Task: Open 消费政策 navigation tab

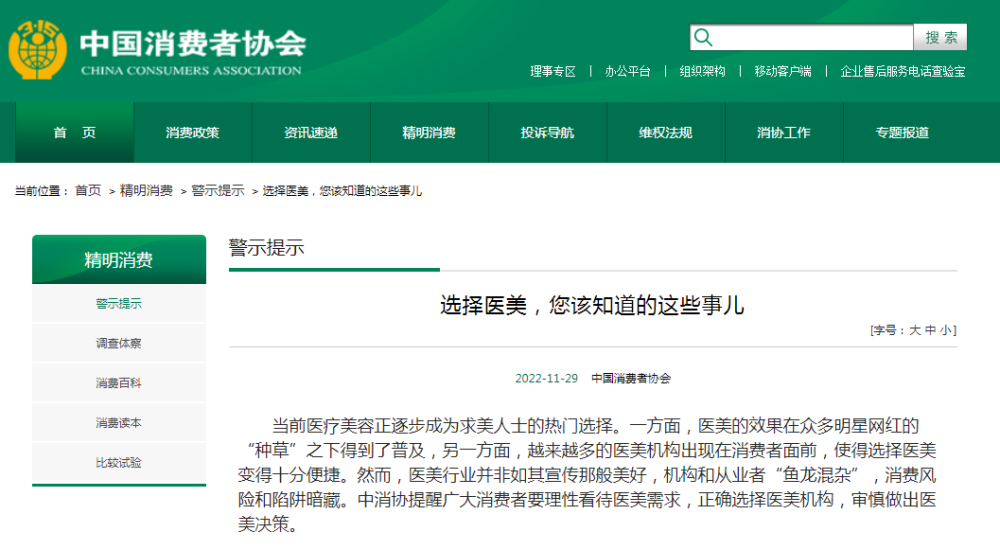Action: (193, 133)
